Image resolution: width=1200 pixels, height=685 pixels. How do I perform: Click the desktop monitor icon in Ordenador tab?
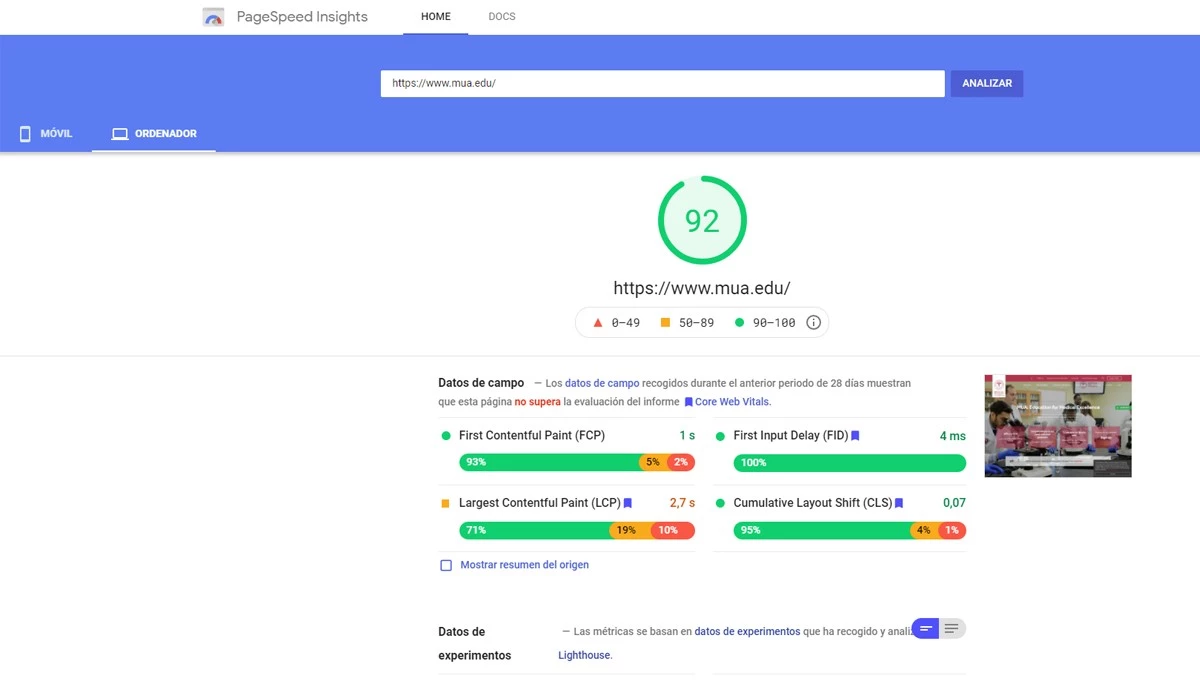120,134
